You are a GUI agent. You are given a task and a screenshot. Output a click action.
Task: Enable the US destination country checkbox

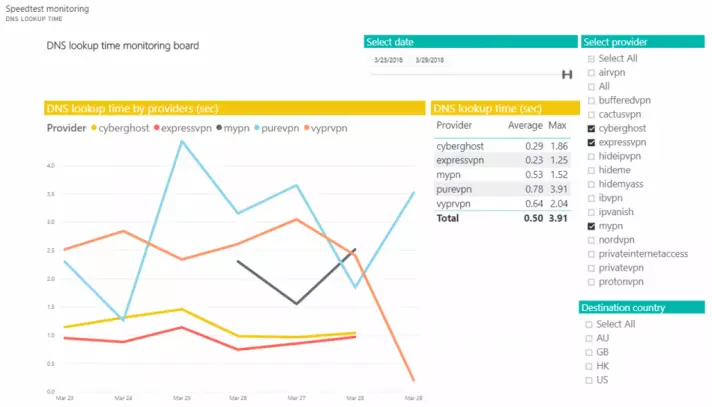tap(591, 380)
